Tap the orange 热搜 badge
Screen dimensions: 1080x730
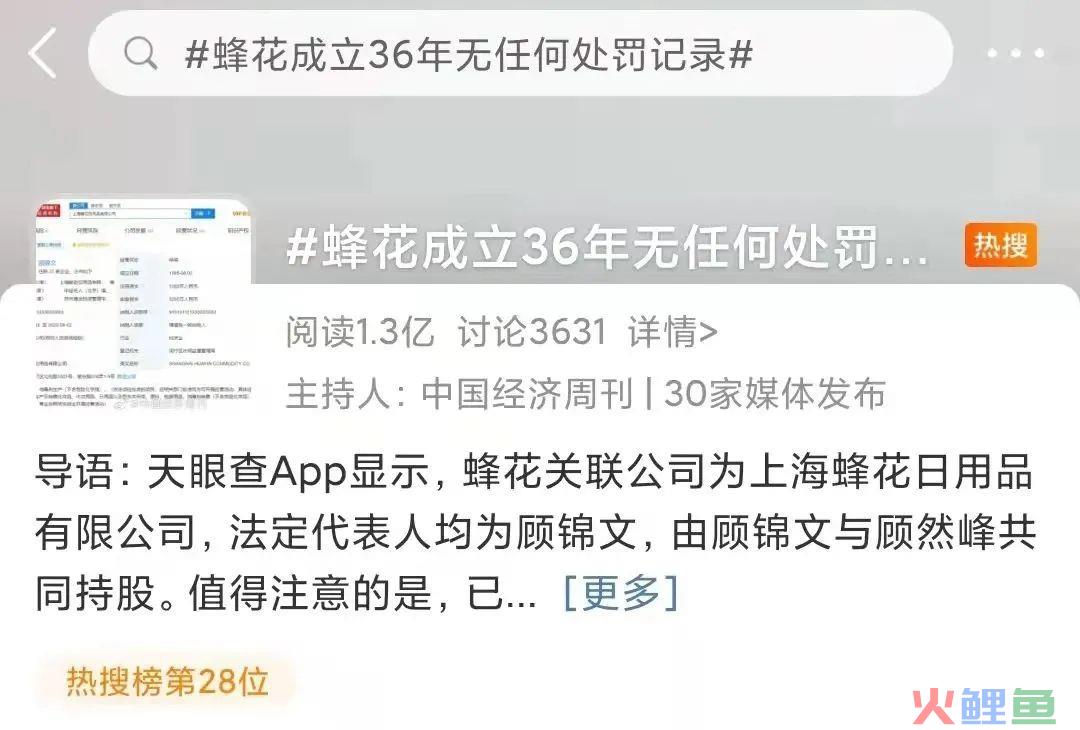1001,245
